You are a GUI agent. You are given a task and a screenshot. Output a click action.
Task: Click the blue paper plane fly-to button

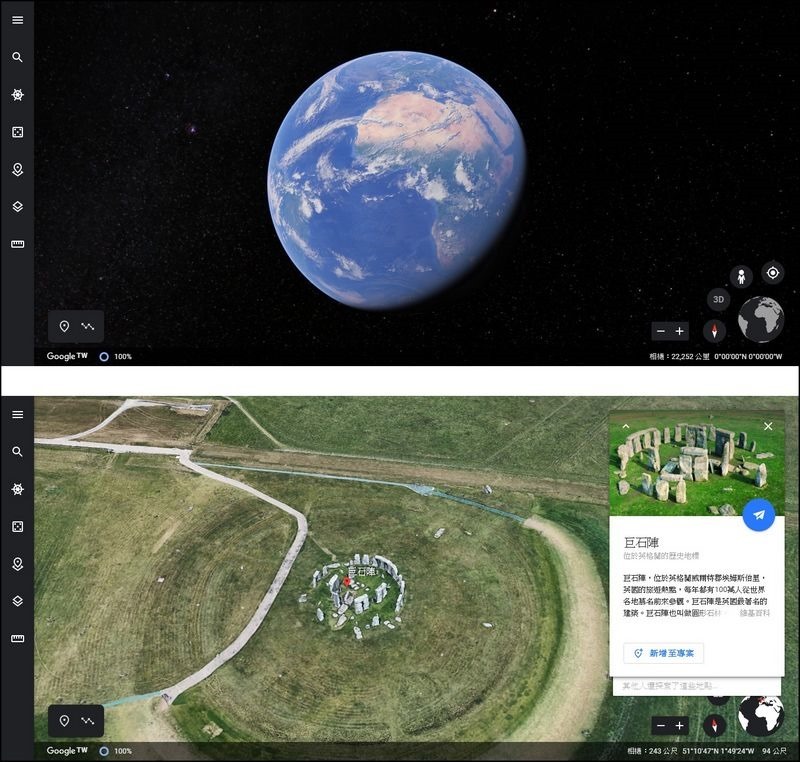pyautogui.click(x=759, y=514)
